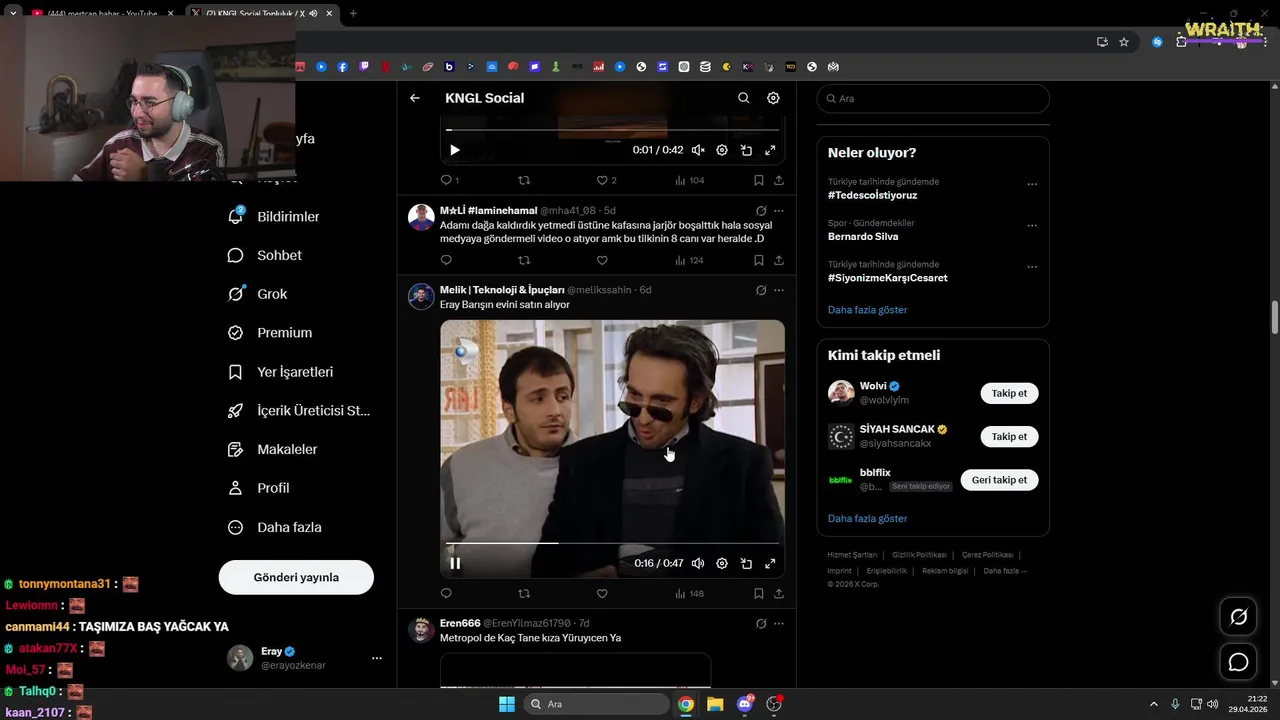Open Chrome from the taskbar

686,704
